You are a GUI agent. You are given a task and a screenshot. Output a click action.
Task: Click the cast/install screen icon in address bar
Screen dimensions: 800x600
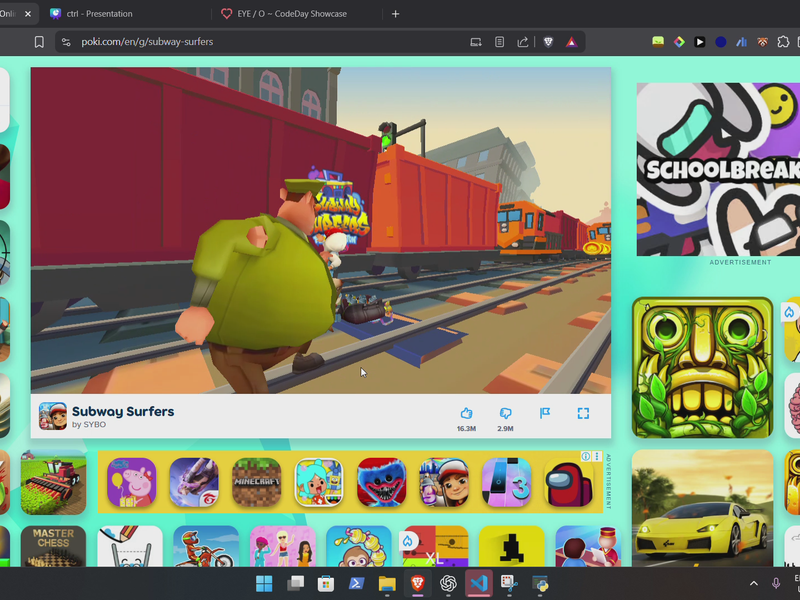[x=476, y=42]
